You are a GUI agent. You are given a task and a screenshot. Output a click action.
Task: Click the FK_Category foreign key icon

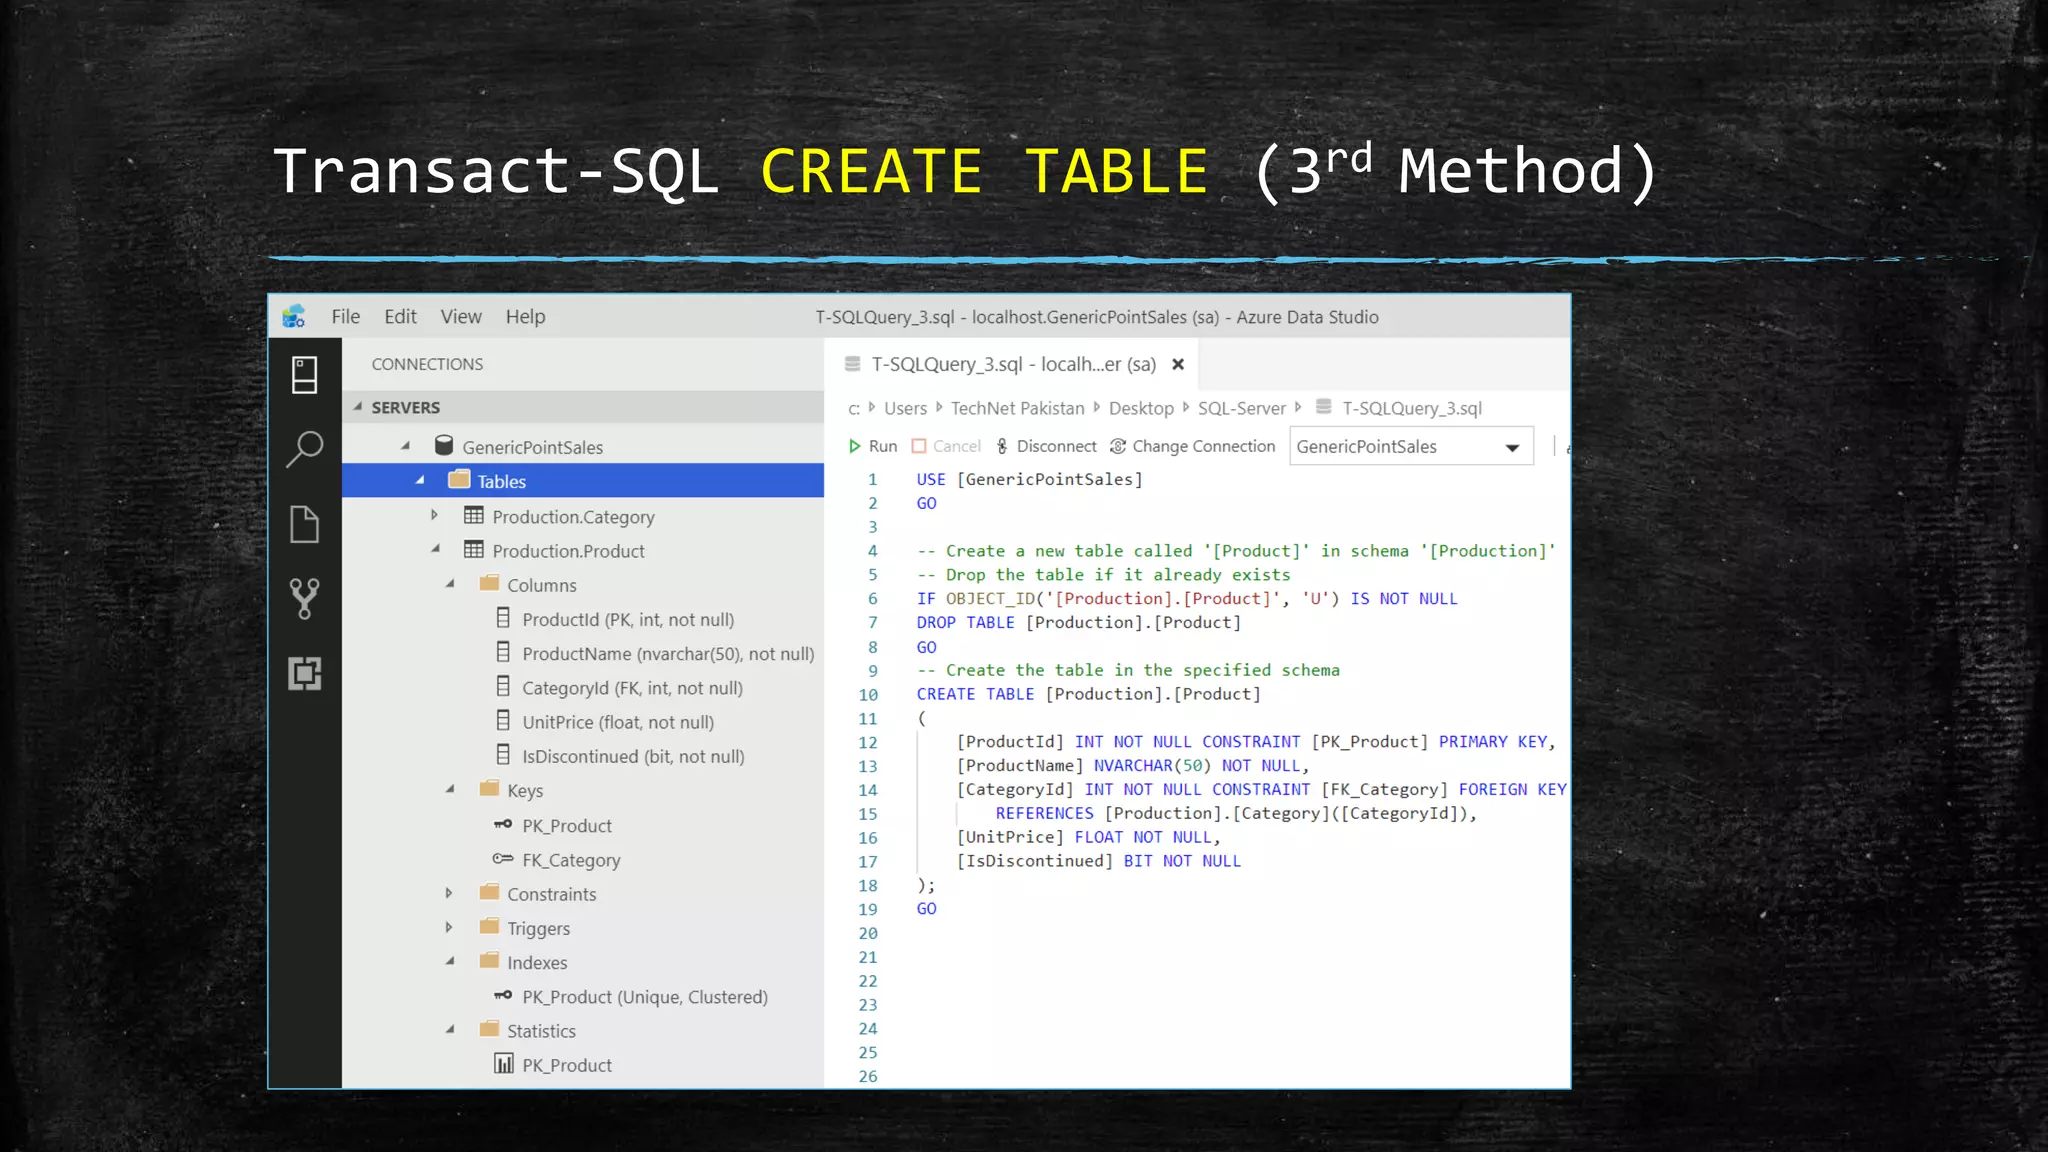point(503,859)
